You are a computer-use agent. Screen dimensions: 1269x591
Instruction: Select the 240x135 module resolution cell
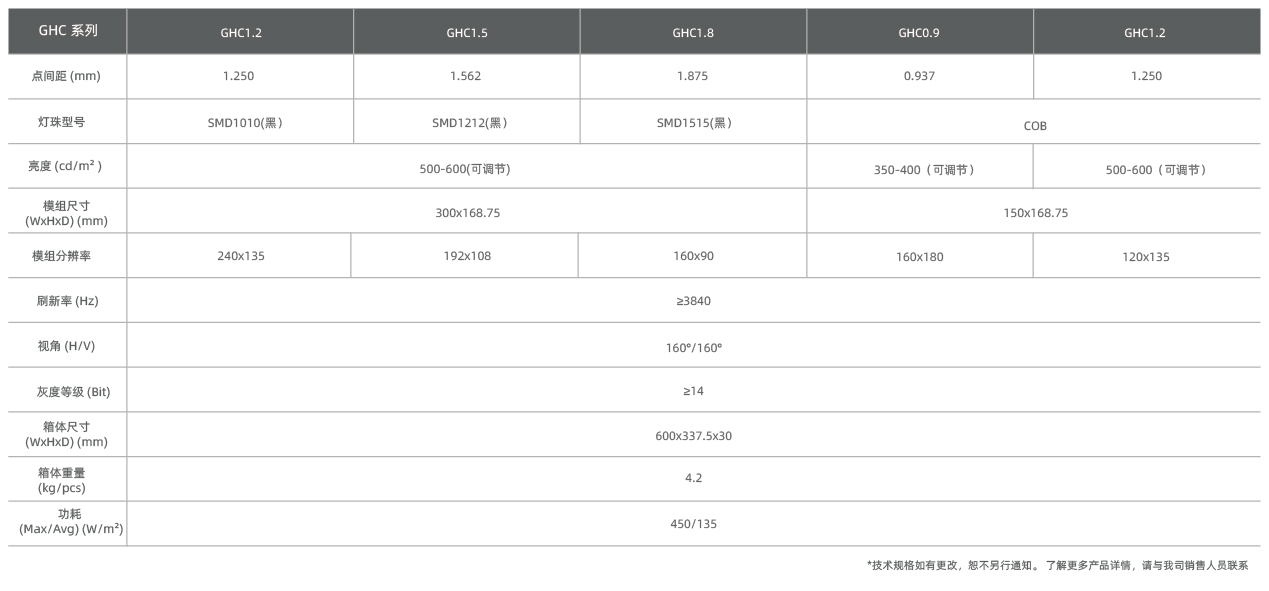point(240,256)
